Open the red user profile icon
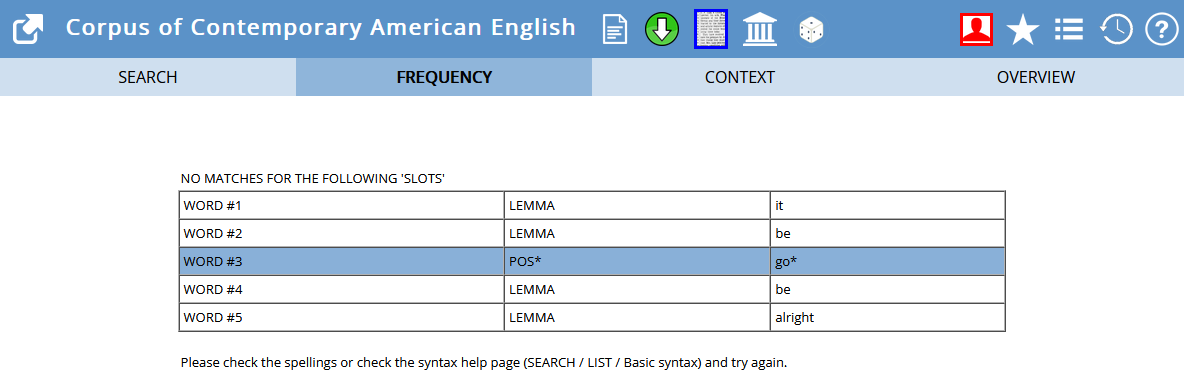Viewport: 1184px width, 384px height. pos(976,29)
